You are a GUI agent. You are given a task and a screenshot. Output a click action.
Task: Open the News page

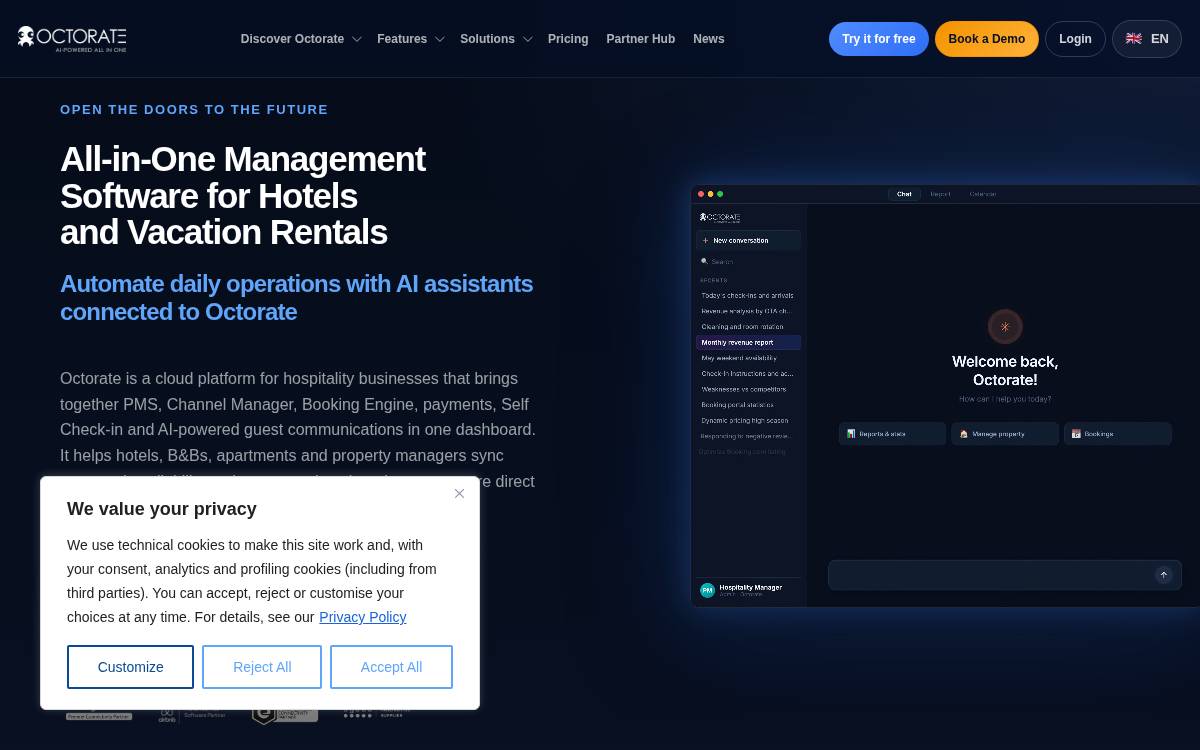pos(708,39)
